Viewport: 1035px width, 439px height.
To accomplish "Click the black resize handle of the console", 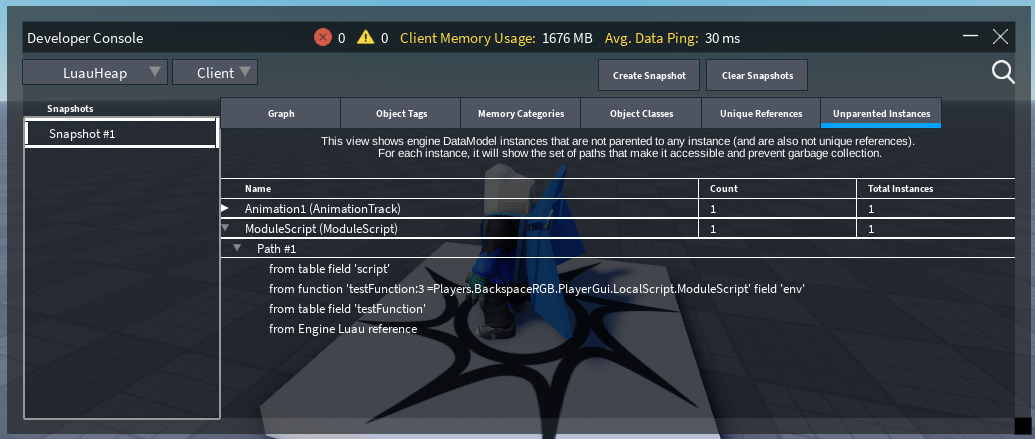I will pyautogui.click(x=1022, y=424).
